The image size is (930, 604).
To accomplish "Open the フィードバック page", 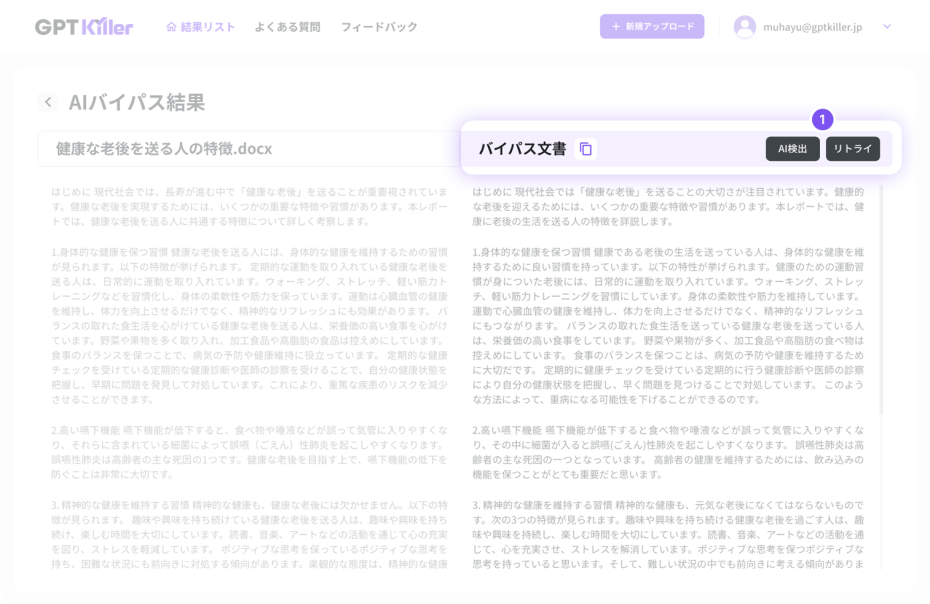I will (x=379, y=27).
